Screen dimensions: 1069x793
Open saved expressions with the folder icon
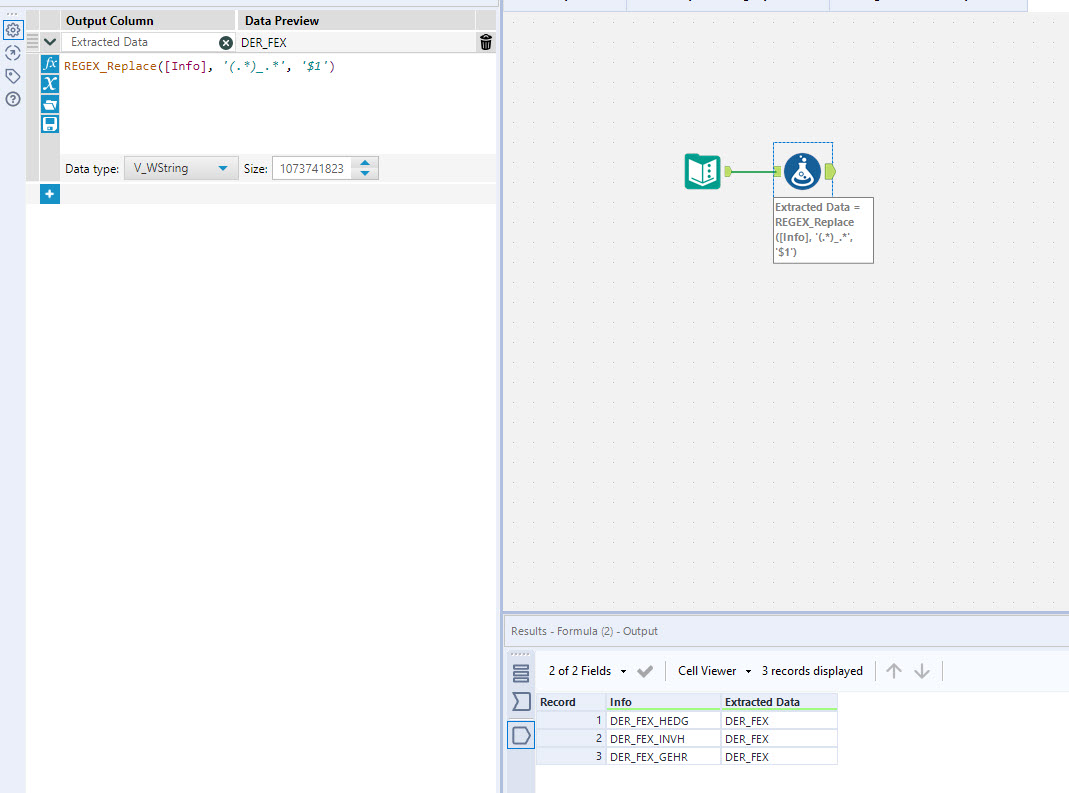pyautogui.click(x=50, y=104)
